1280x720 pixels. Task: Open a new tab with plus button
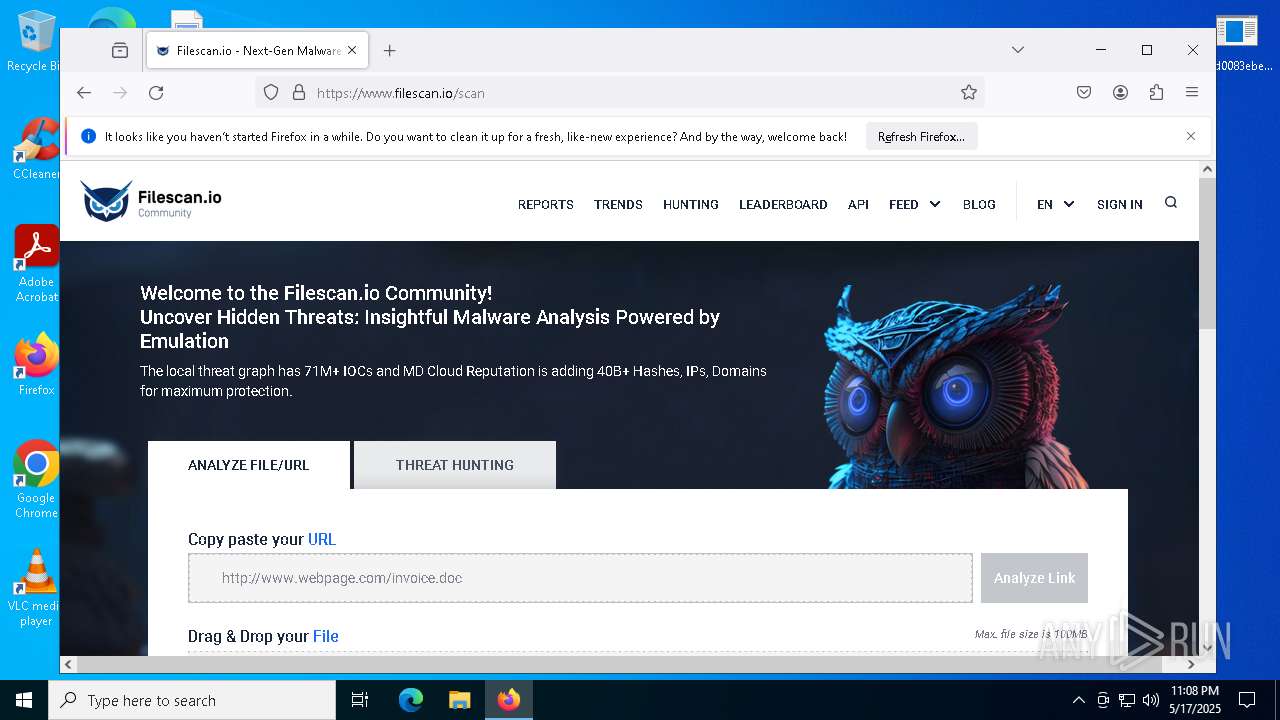(390, 50)
